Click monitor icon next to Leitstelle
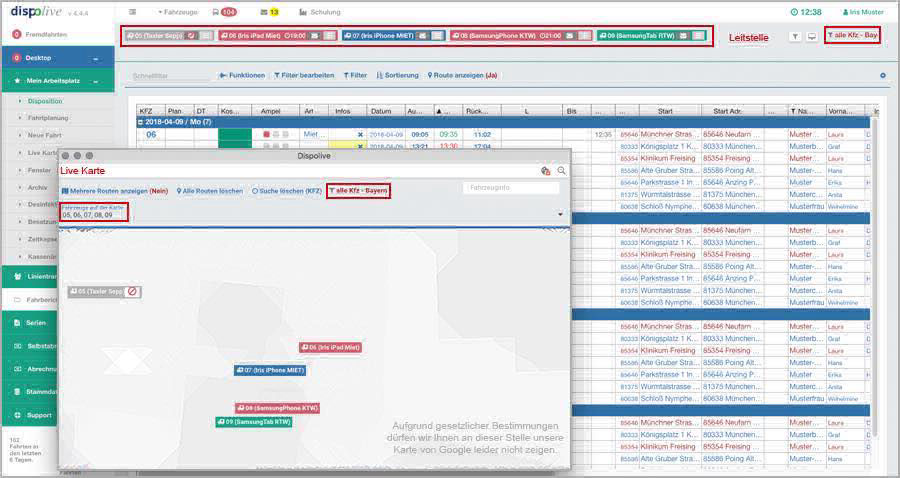 pyautogui.click(x=811, y=36)
